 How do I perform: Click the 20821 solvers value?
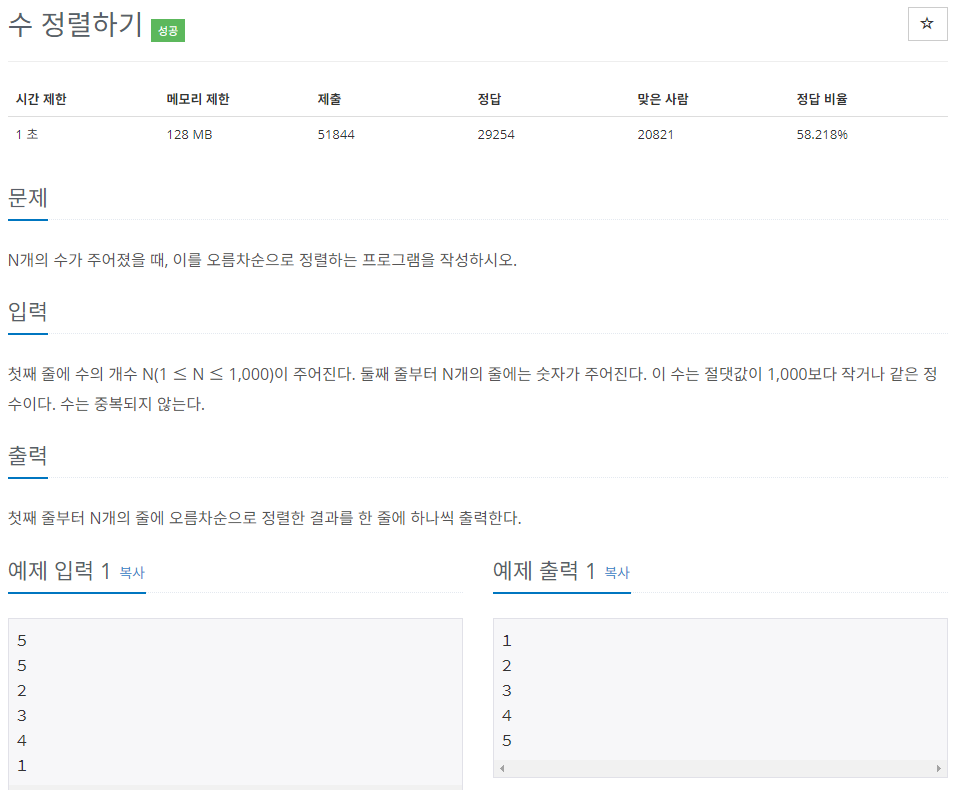coord(655,134)
